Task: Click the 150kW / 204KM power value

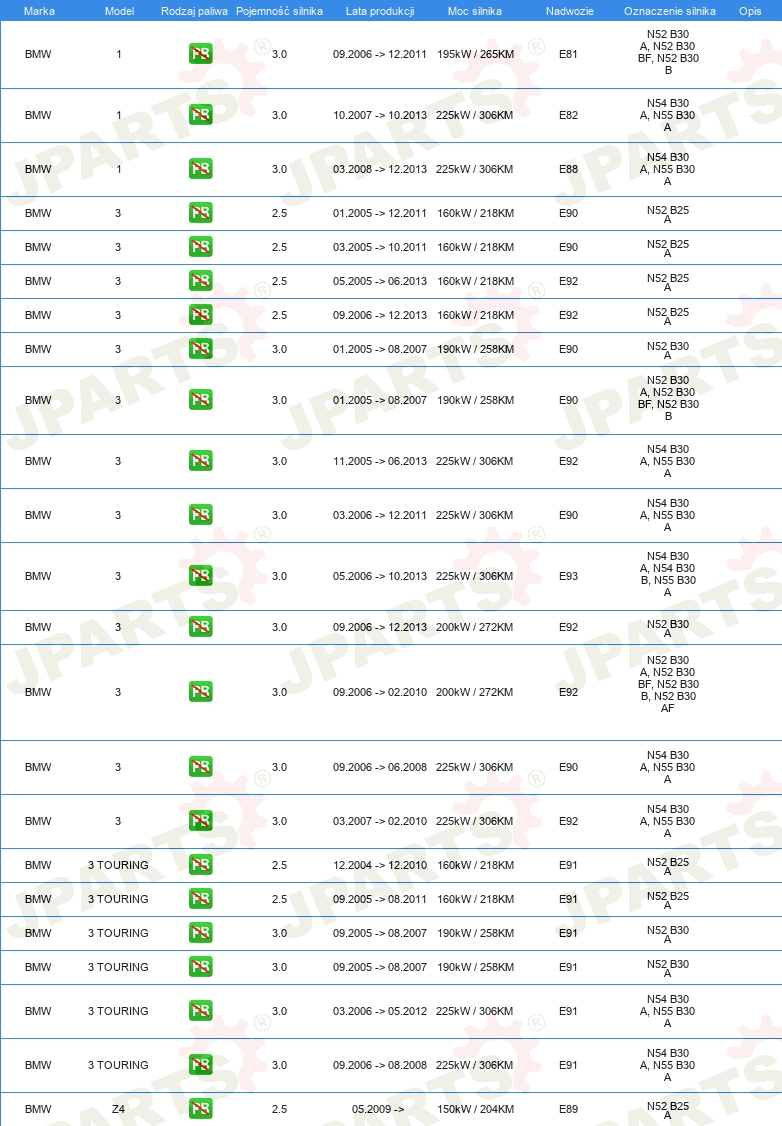Action: 475,1109
